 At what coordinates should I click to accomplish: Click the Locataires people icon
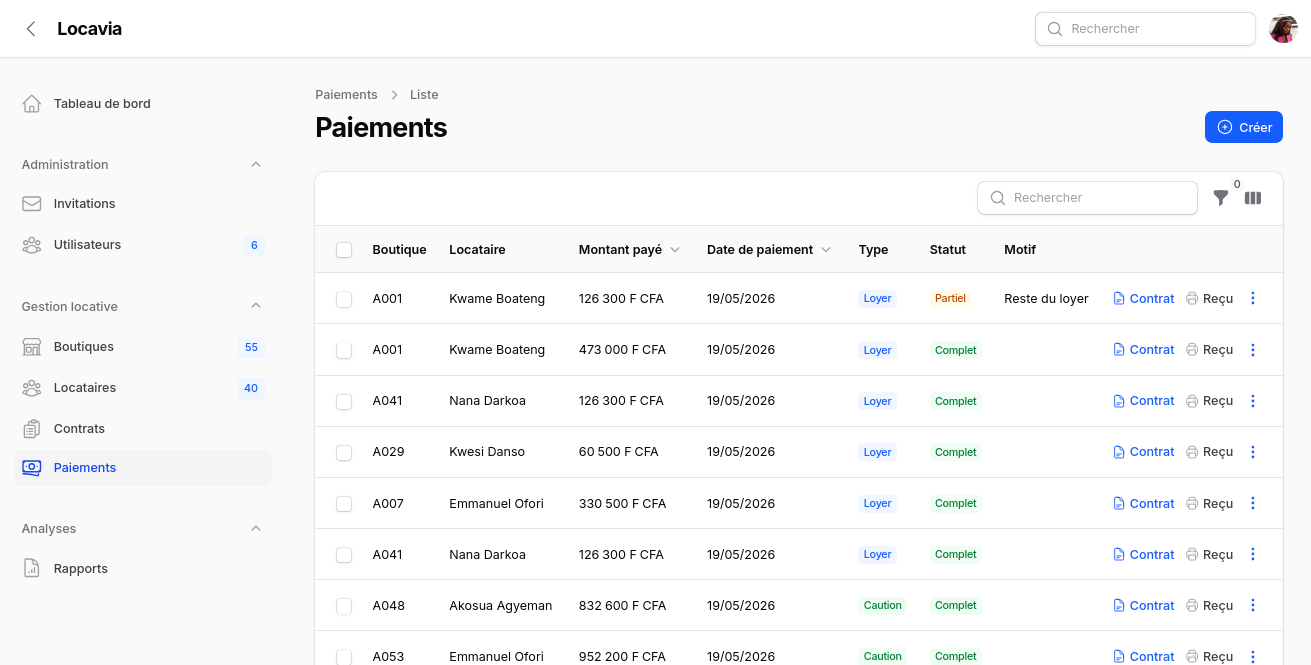(32, 388)
